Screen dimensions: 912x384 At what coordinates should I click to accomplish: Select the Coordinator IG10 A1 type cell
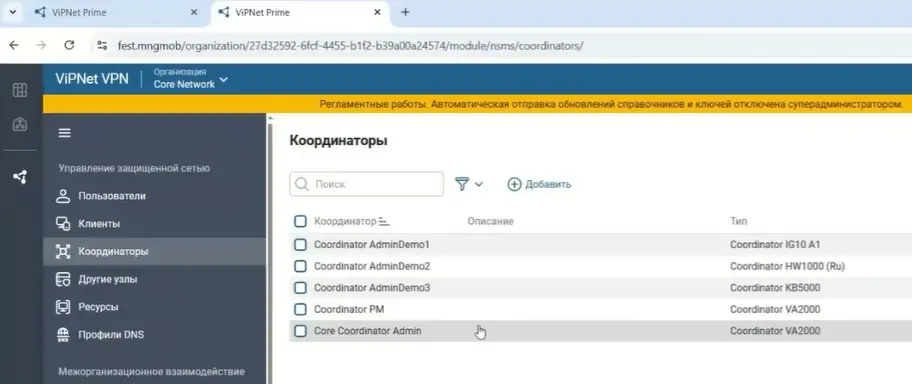(775, 245)
